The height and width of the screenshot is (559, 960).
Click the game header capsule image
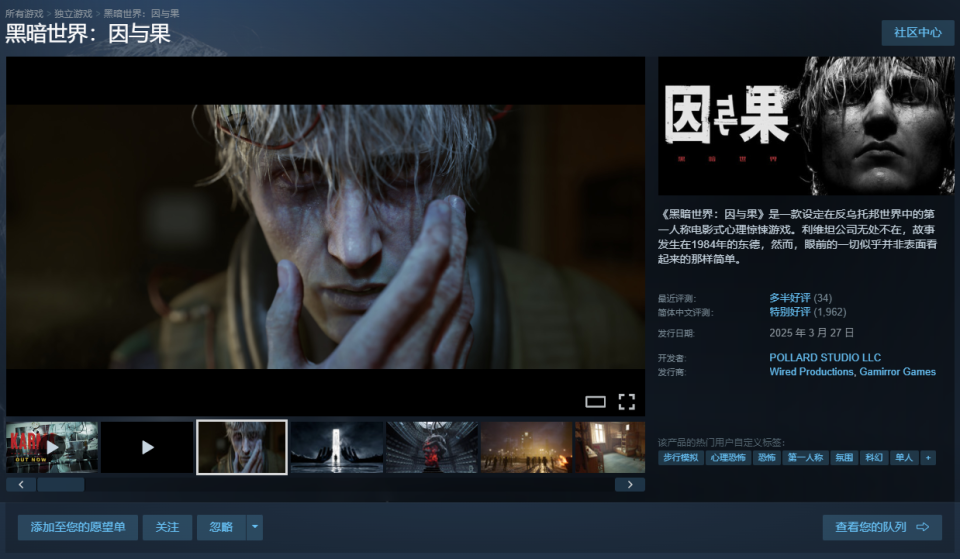pos(806,126)
